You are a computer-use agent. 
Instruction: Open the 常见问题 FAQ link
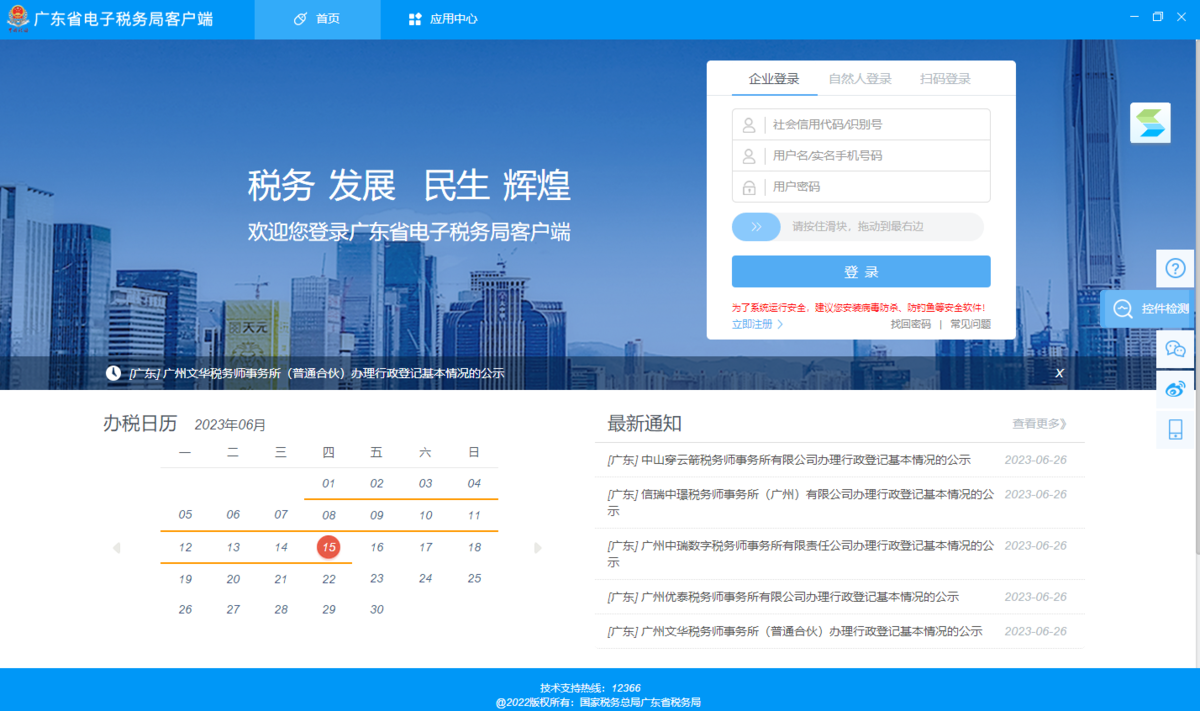click(970, 324)
